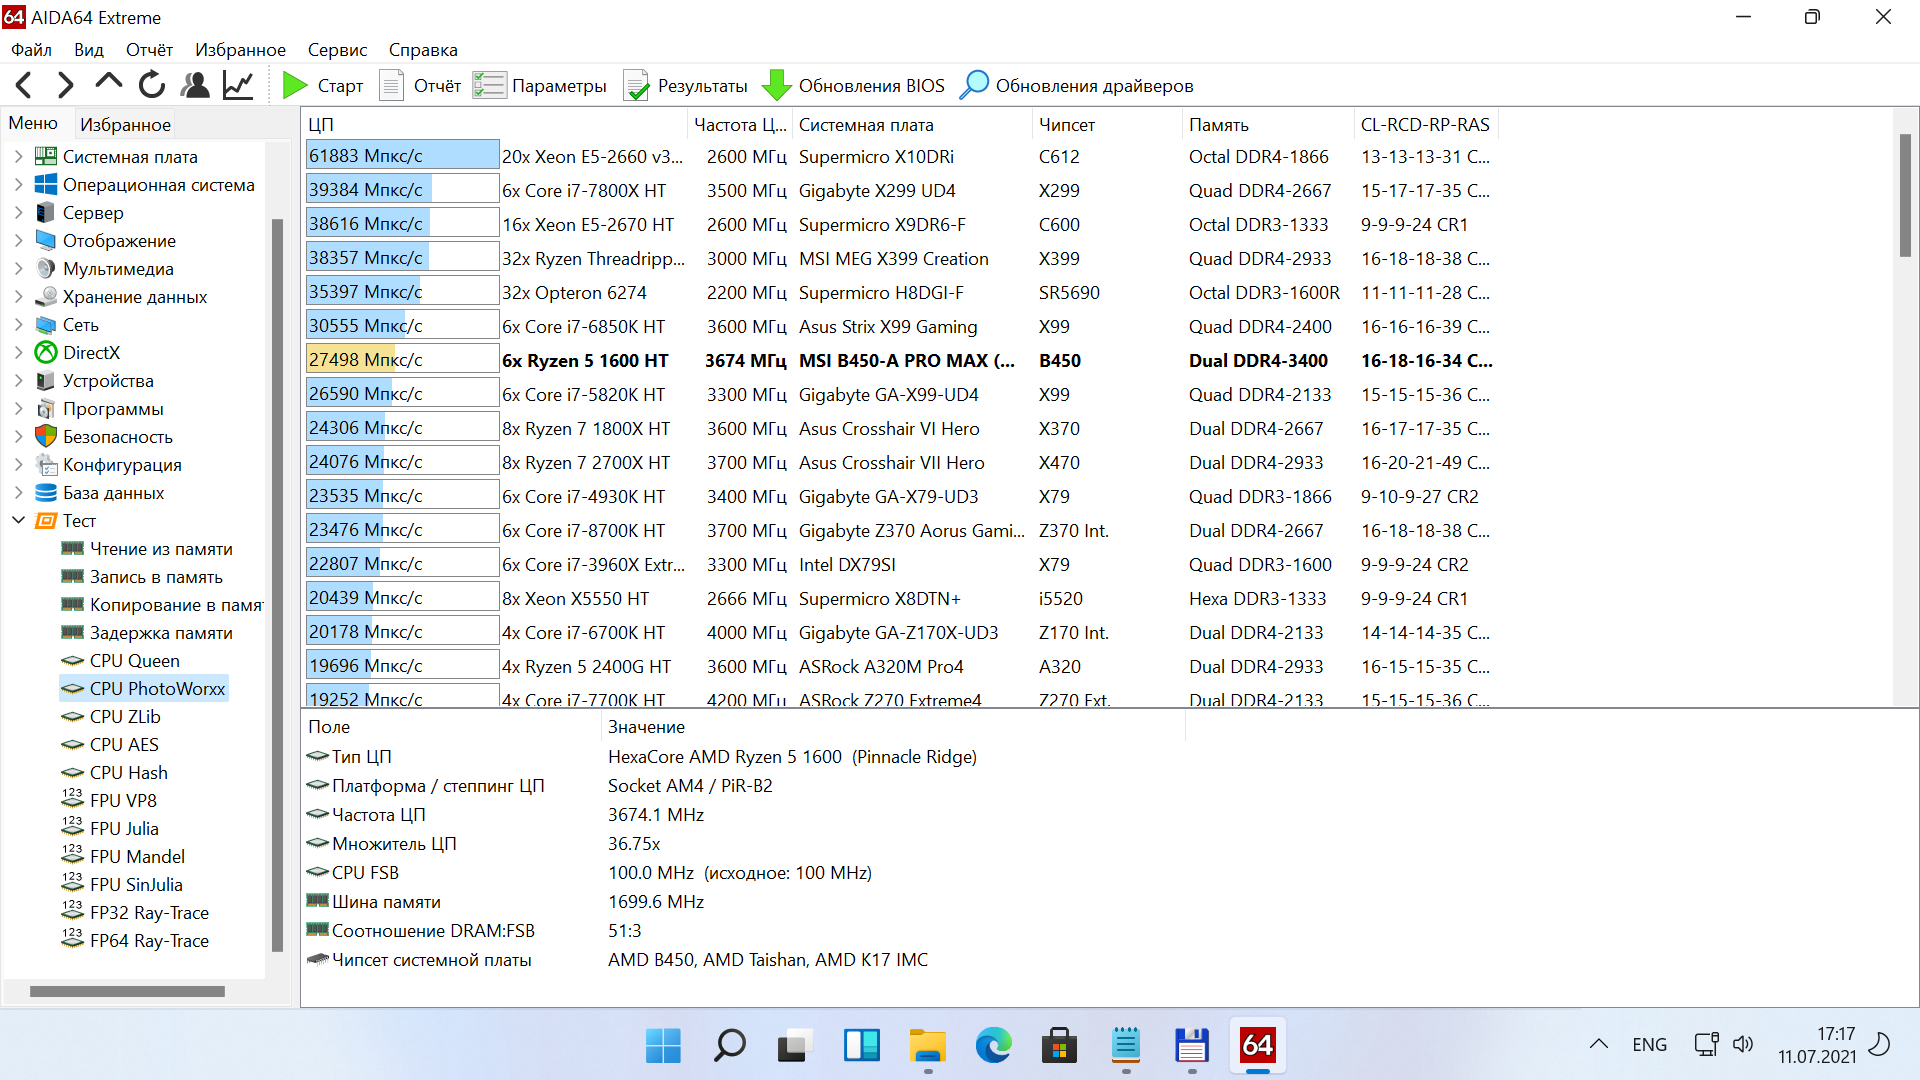
Task: Click the results list vertical scrollbar
Action: pos(1904,197)
